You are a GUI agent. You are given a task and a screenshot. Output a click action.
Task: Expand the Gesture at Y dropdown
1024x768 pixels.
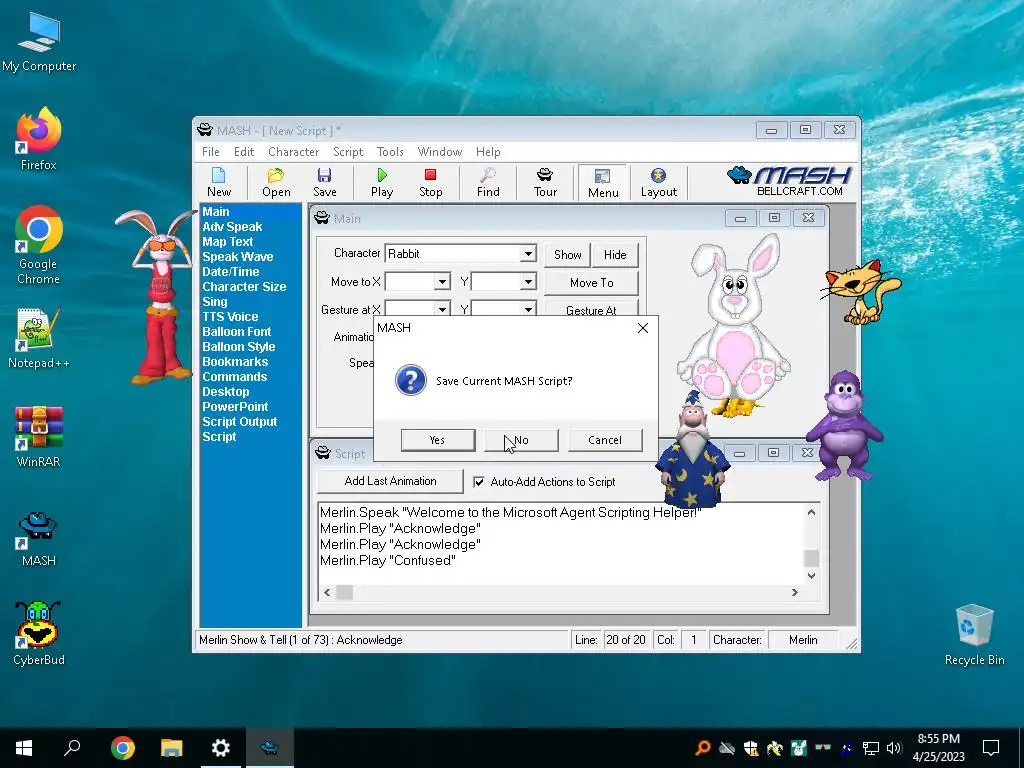click(528, 309)
